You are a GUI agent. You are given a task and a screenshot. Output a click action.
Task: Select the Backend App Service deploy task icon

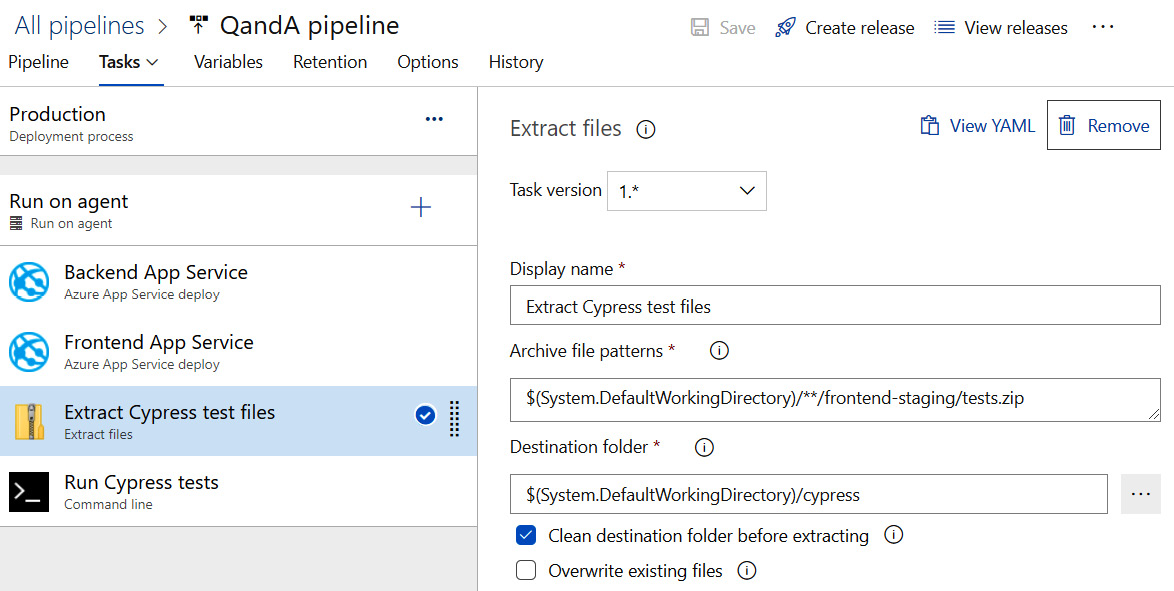pos(30,282)
